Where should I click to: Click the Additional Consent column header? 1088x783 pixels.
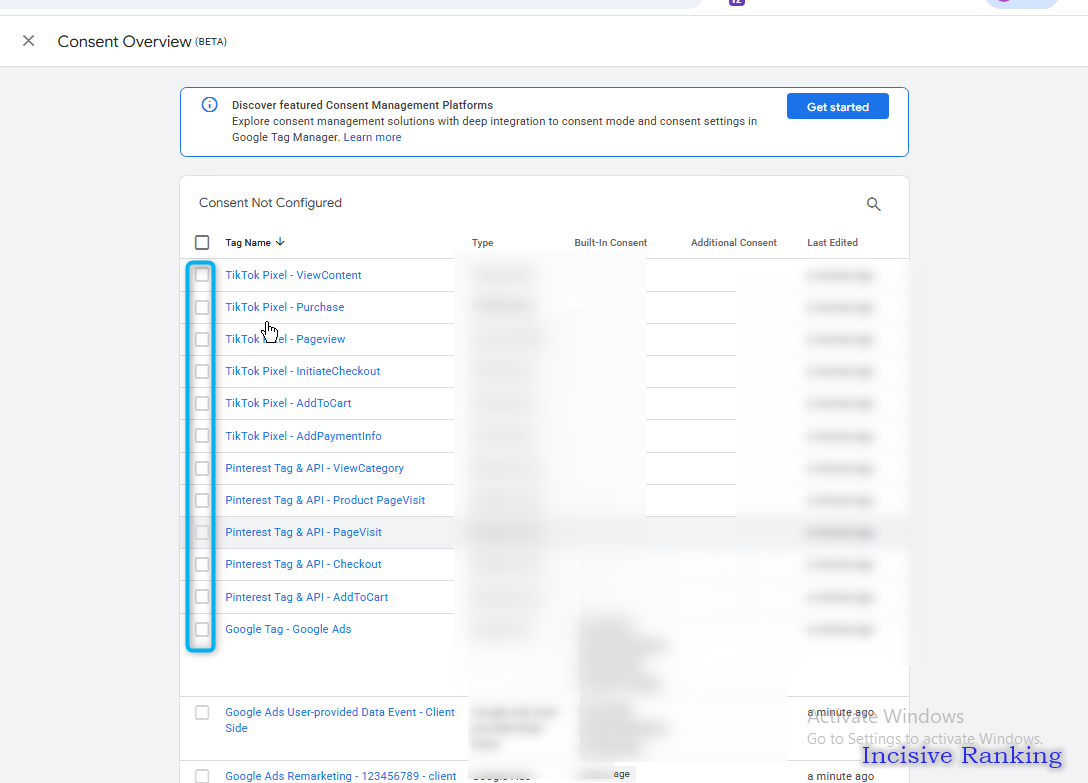coord(733,242)
